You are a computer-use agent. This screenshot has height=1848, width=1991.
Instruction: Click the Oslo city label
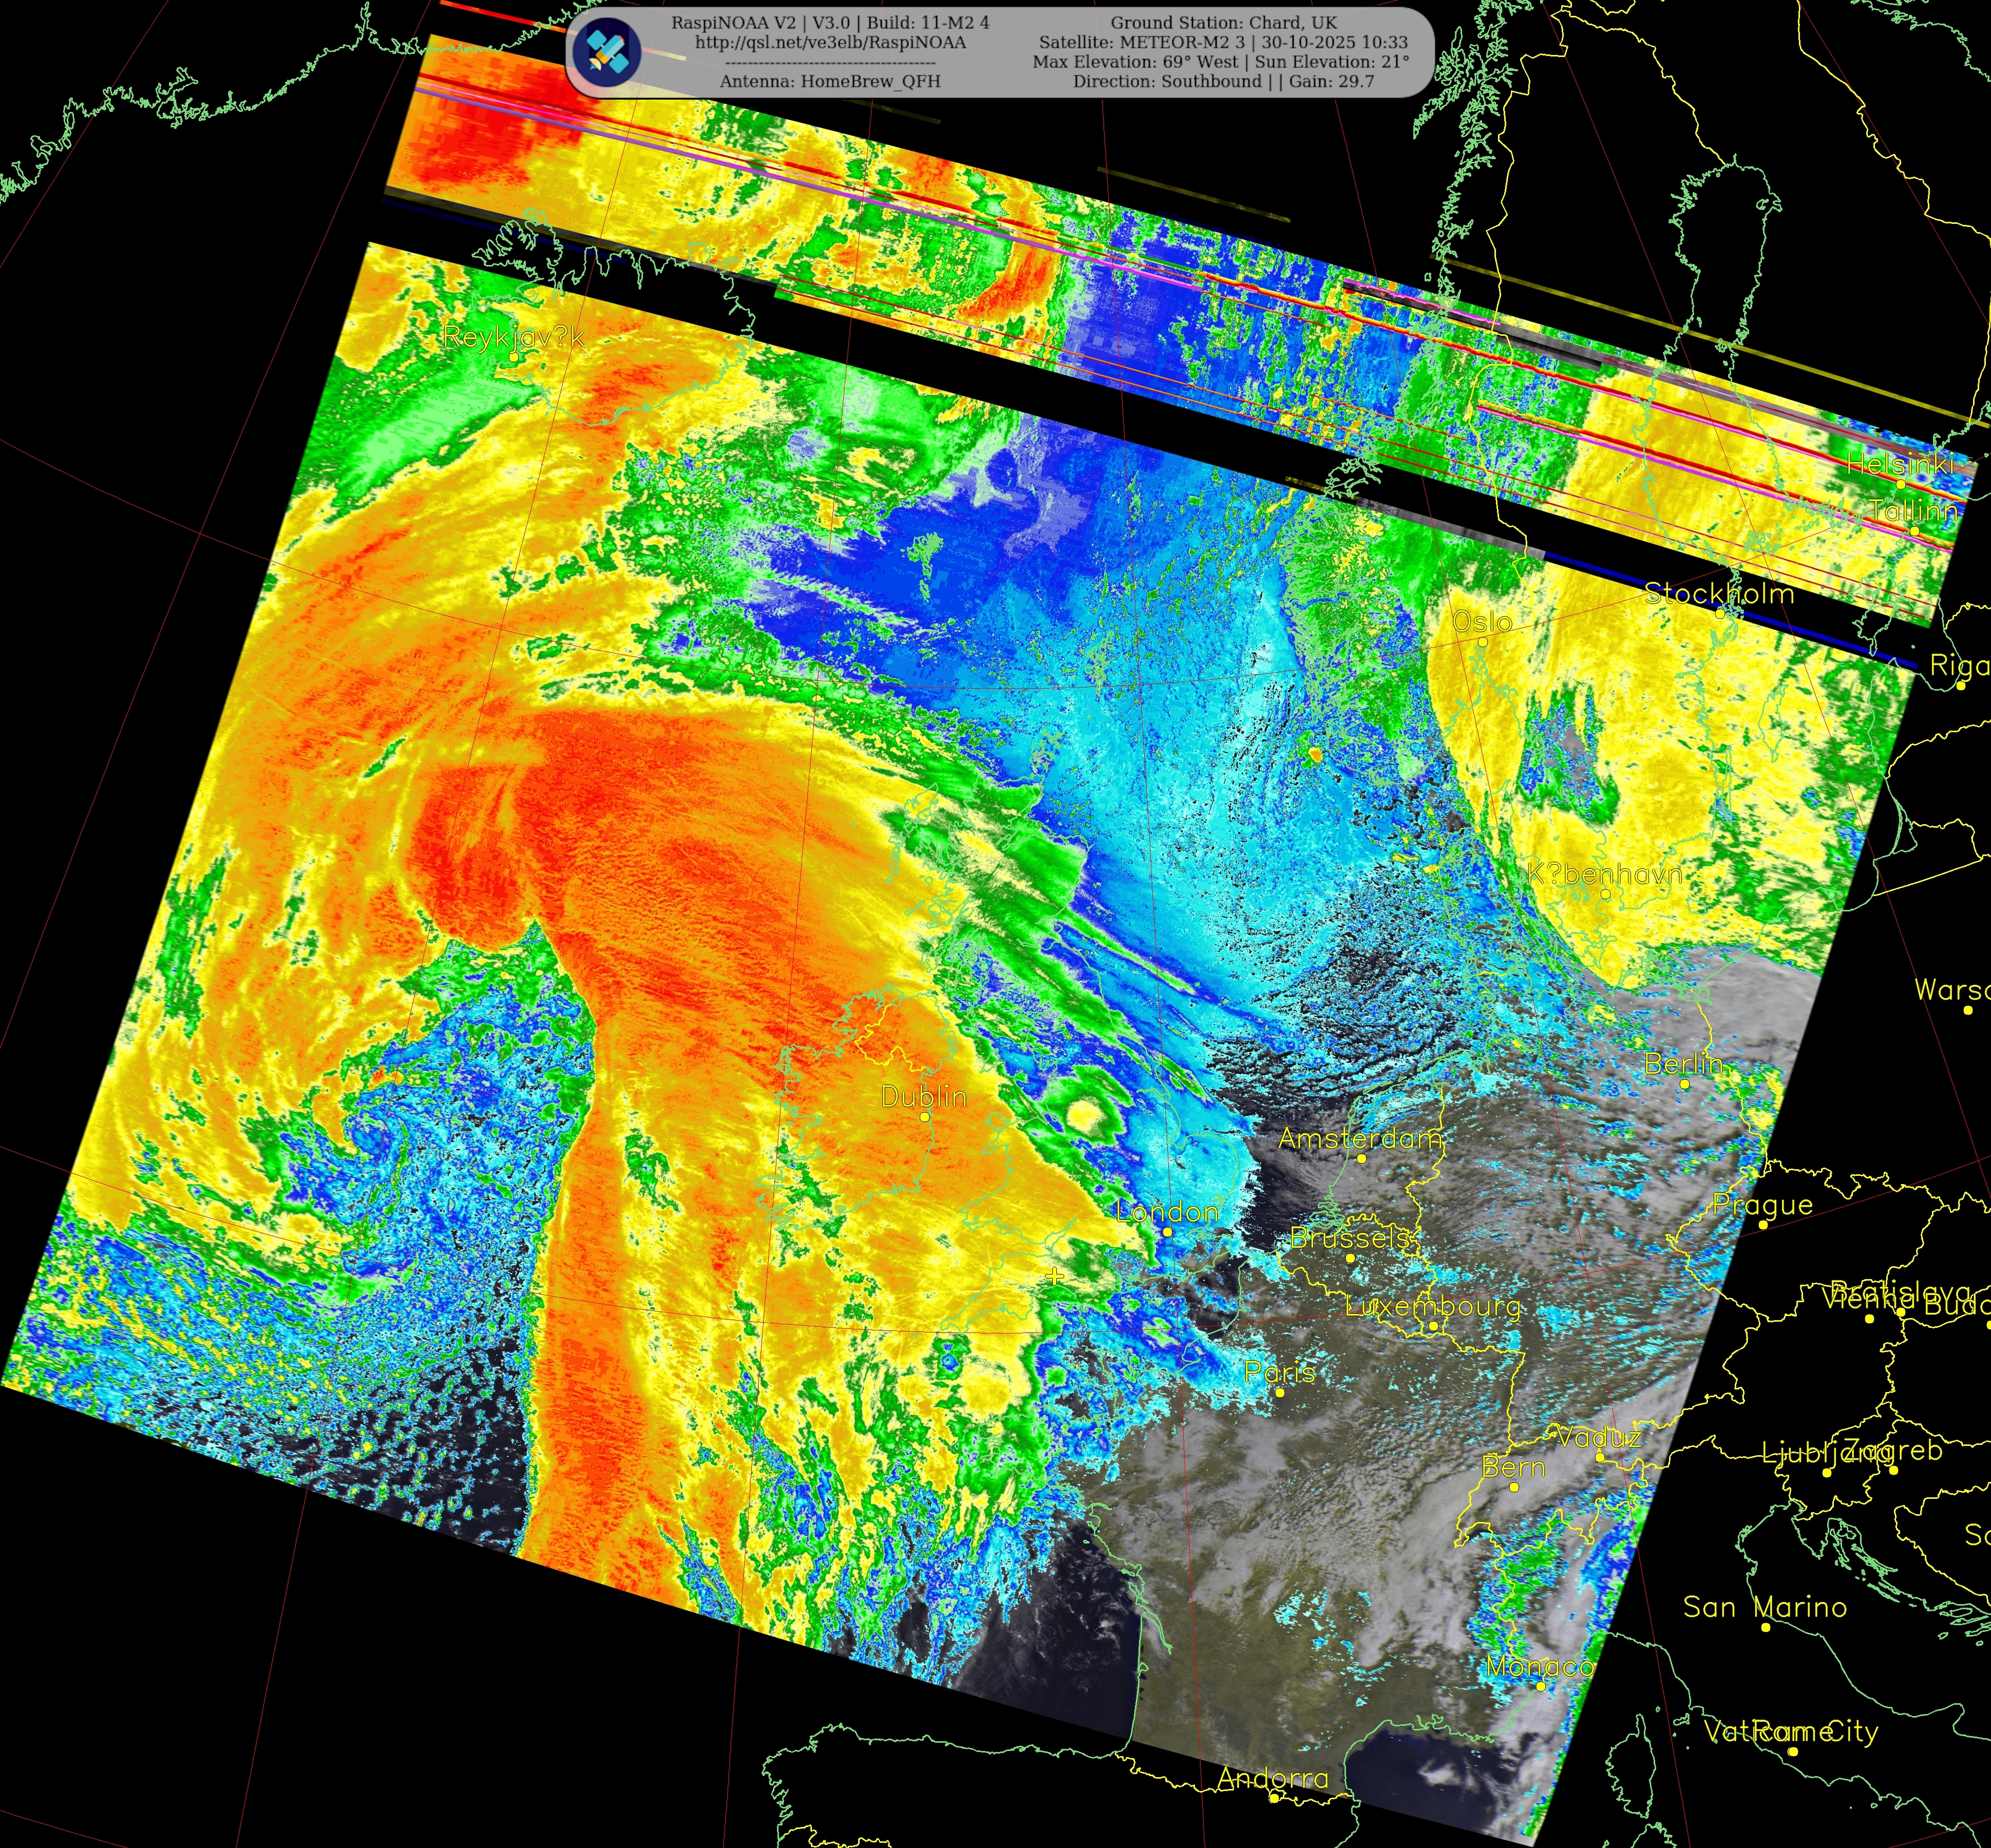(x=1482, y=622)
